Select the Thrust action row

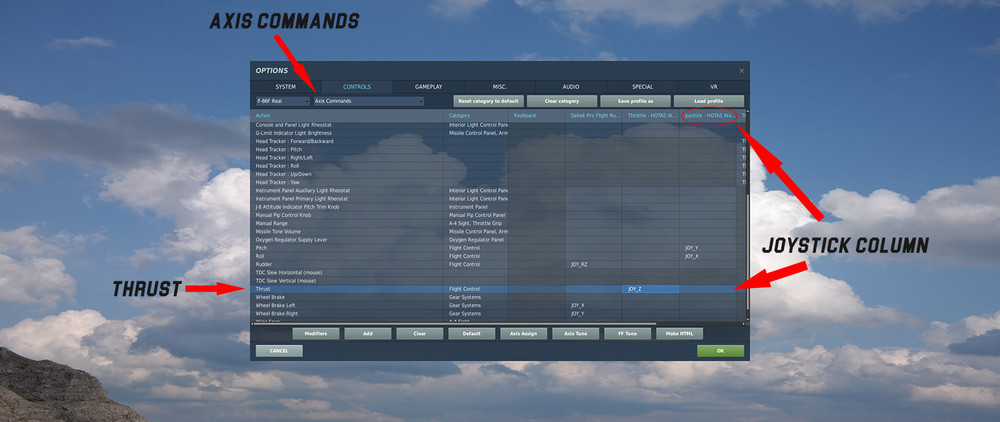pos(497,289)
